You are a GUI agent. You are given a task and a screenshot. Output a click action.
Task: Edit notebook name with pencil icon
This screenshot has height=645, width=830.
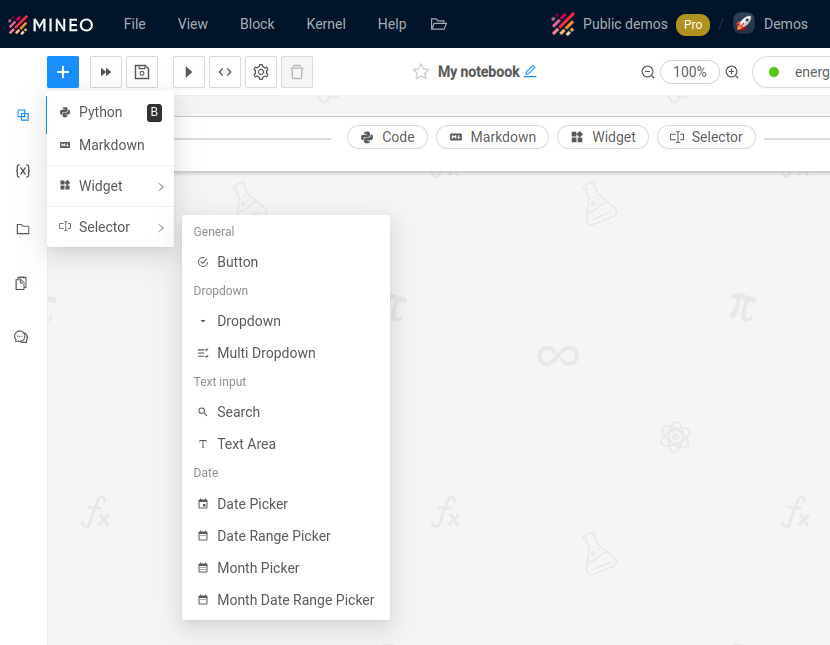[x=530, y=72]
